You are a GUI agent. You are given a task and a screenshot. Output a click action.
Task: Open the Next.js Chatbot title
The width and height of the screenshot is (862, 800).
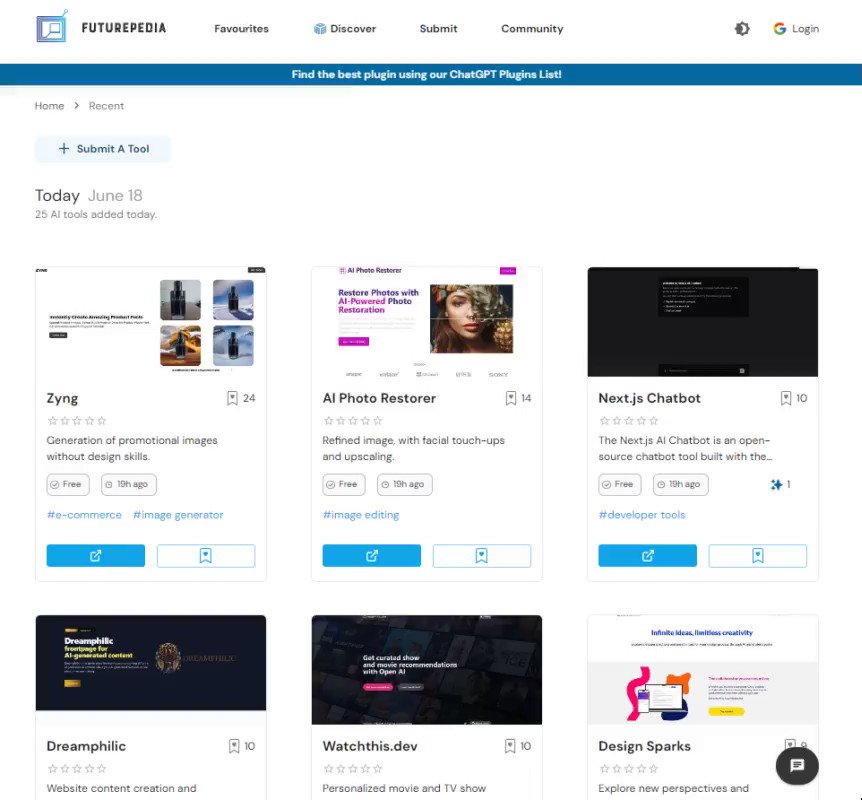click(649, 398)
